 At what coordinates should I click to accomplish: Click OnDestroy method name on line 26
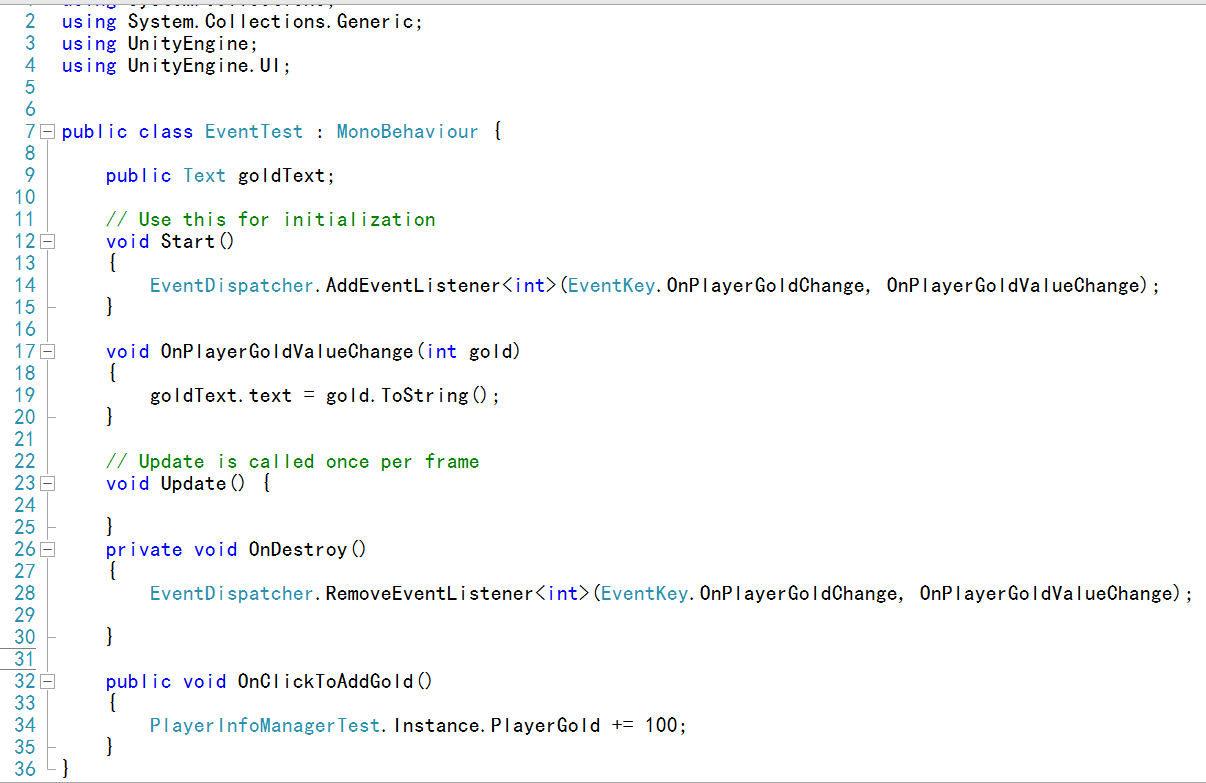298,550
